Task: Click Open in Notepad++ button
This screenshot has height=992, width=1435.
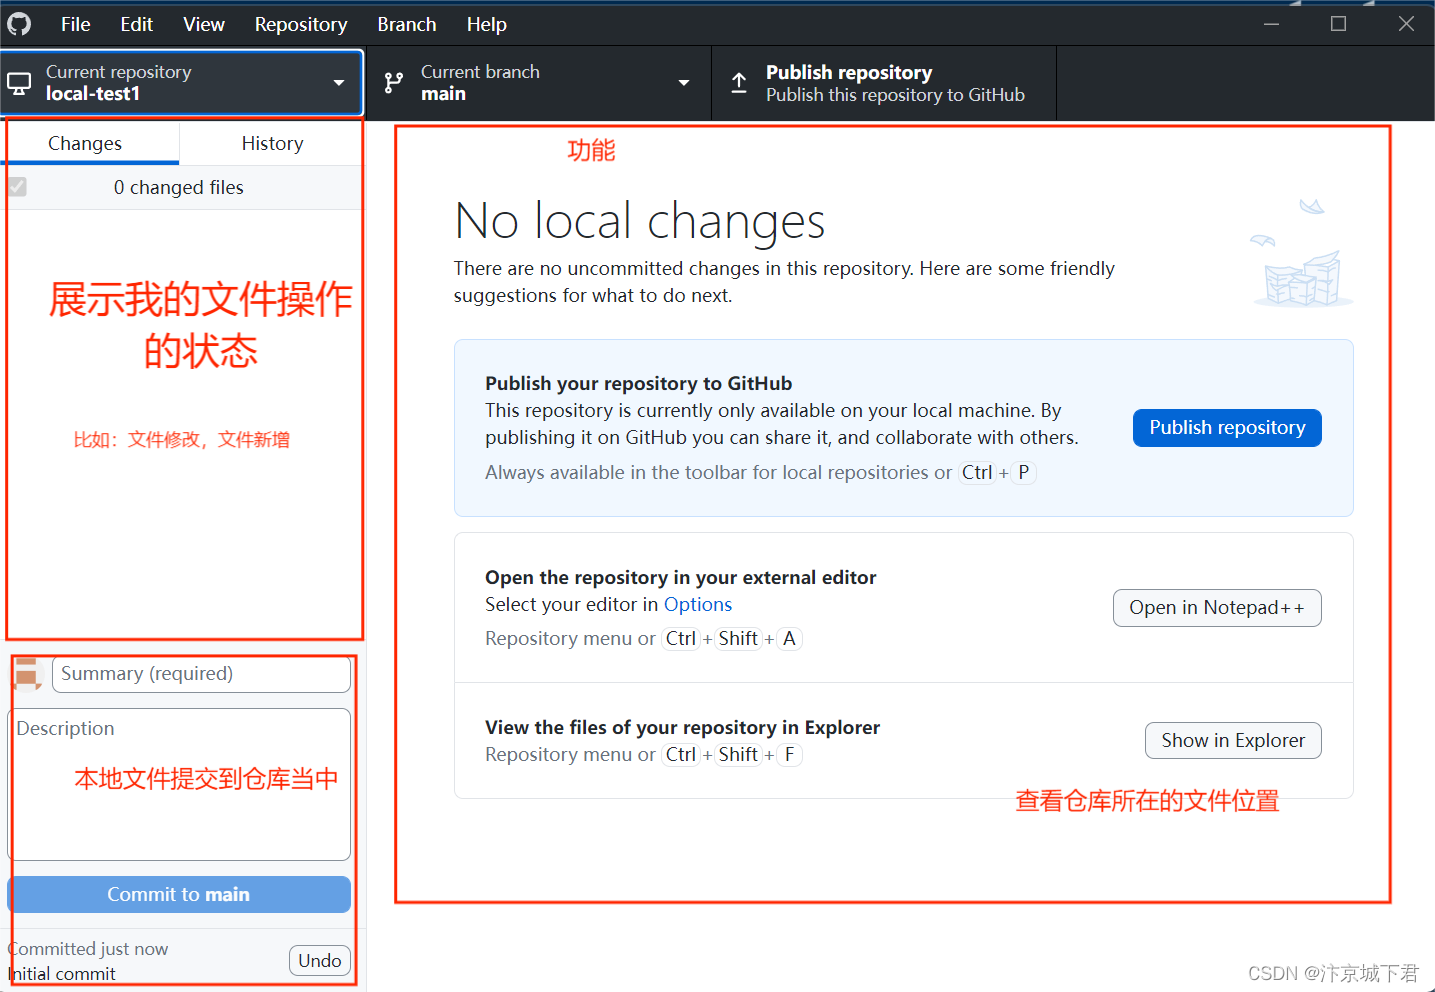Action: pos(1217,608)
